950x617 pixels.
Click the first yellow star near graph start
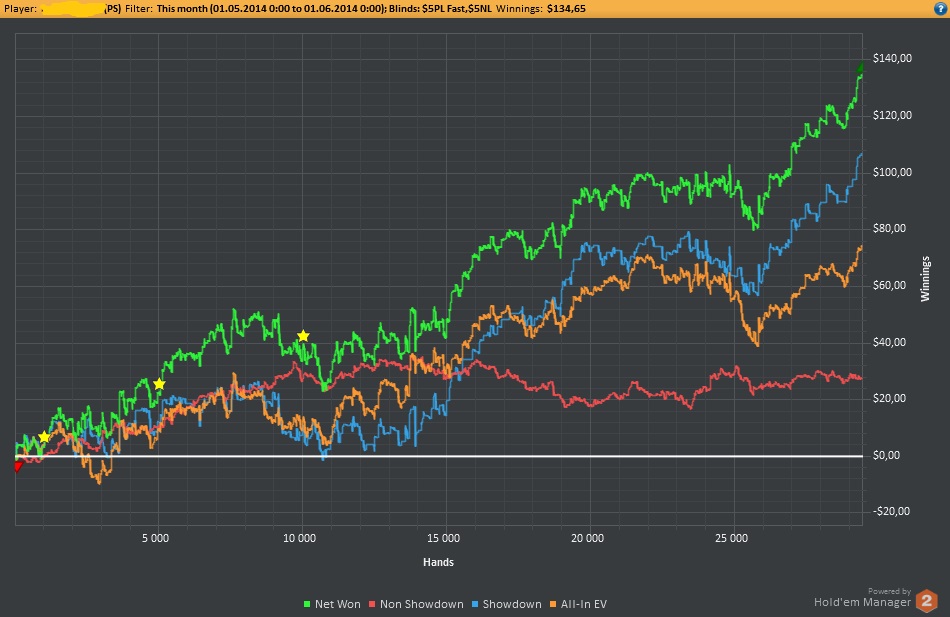pyautogui.click(x=44, y=437)
